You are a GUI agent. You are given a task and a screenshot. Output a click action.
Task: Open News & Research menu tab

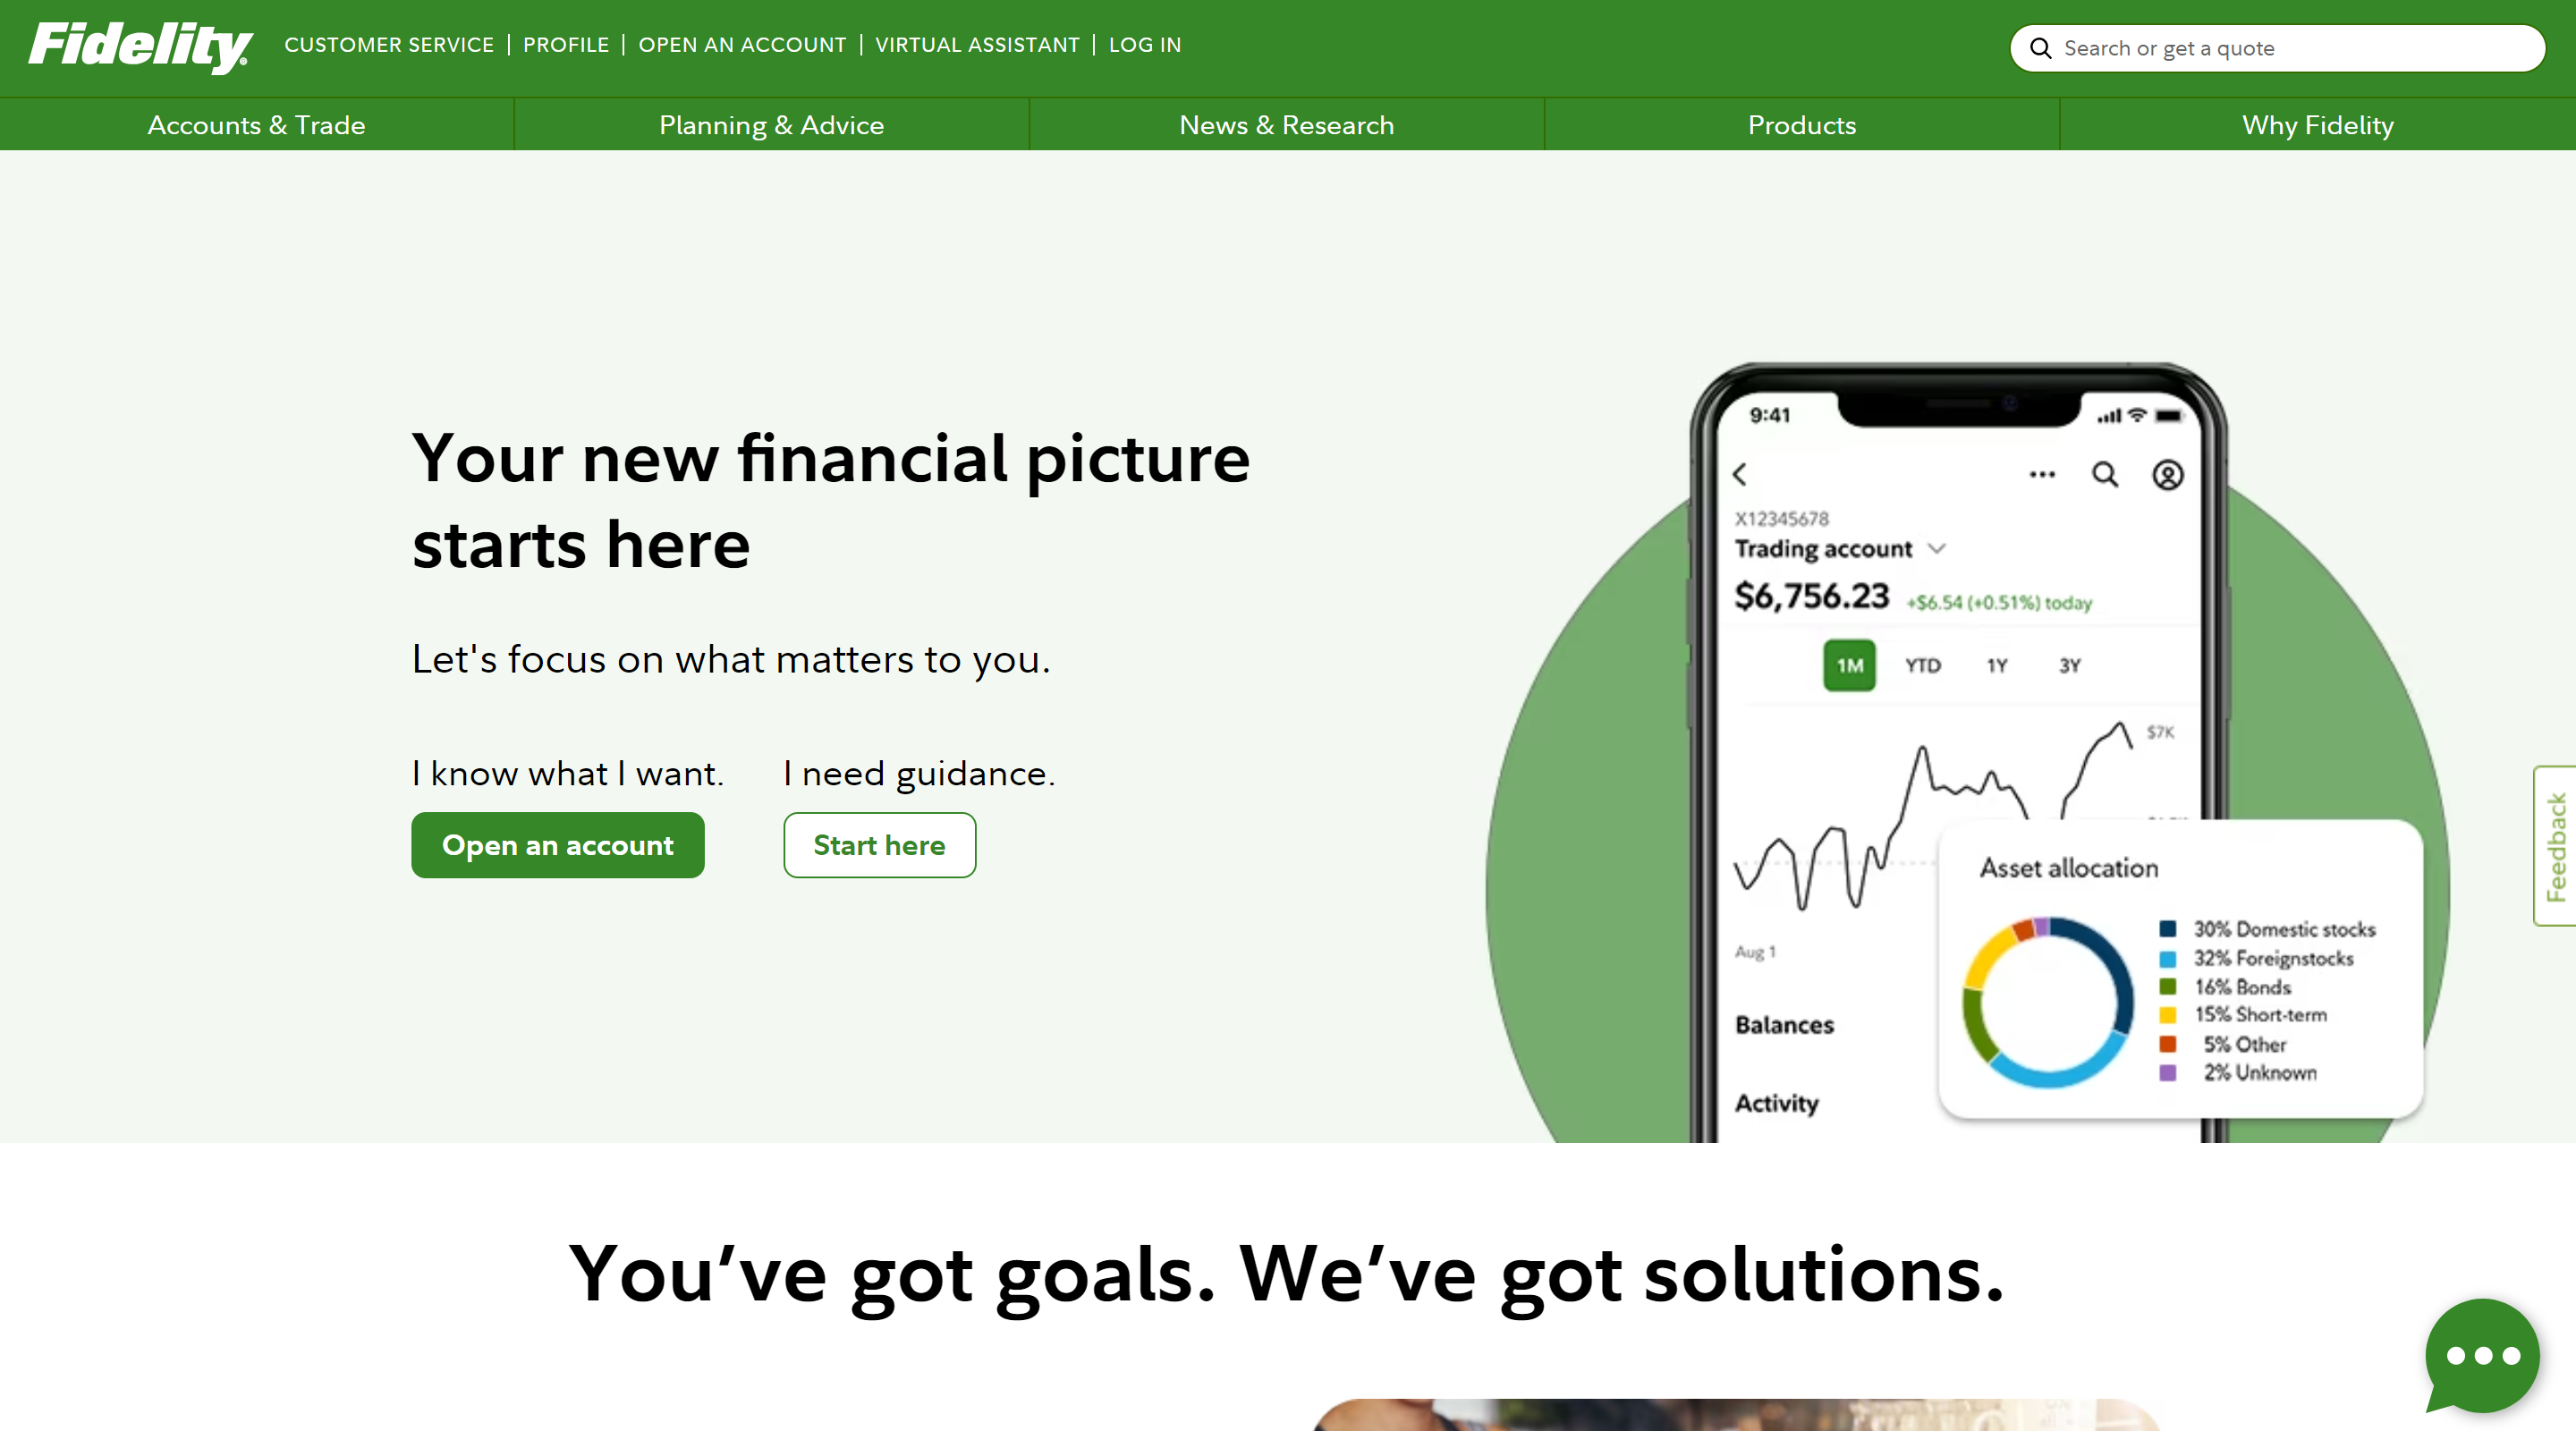tap(1286, 123)
